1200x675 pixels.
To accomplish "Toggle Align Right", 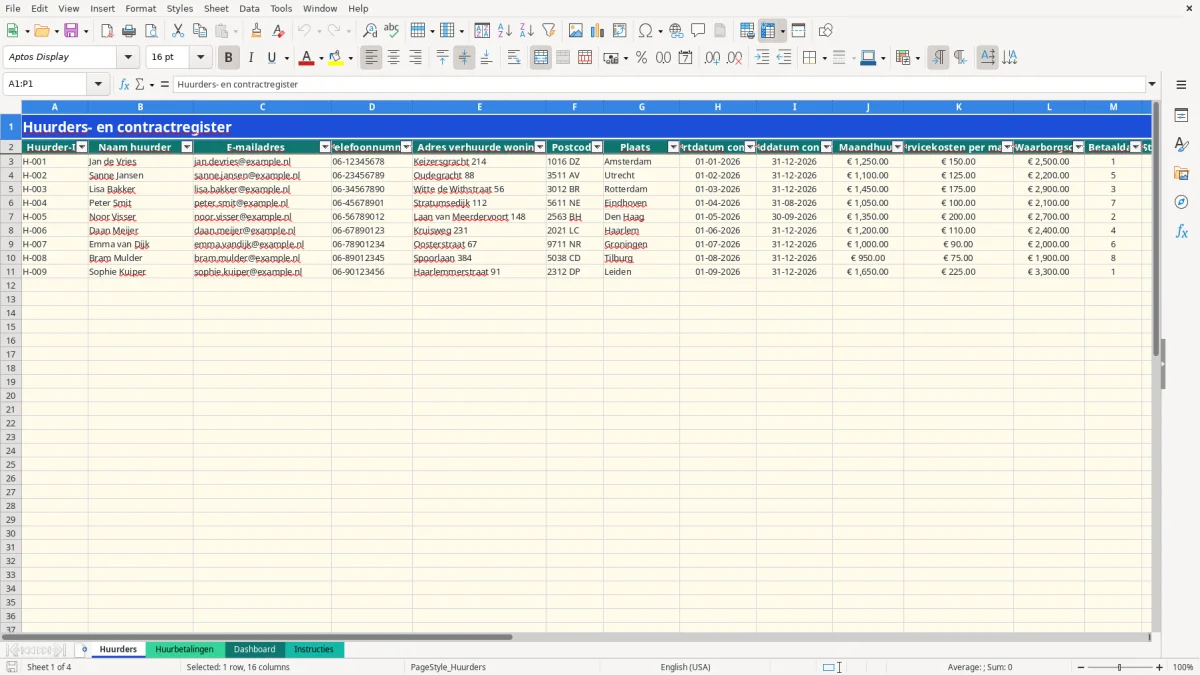I will [x=416, y=58].
